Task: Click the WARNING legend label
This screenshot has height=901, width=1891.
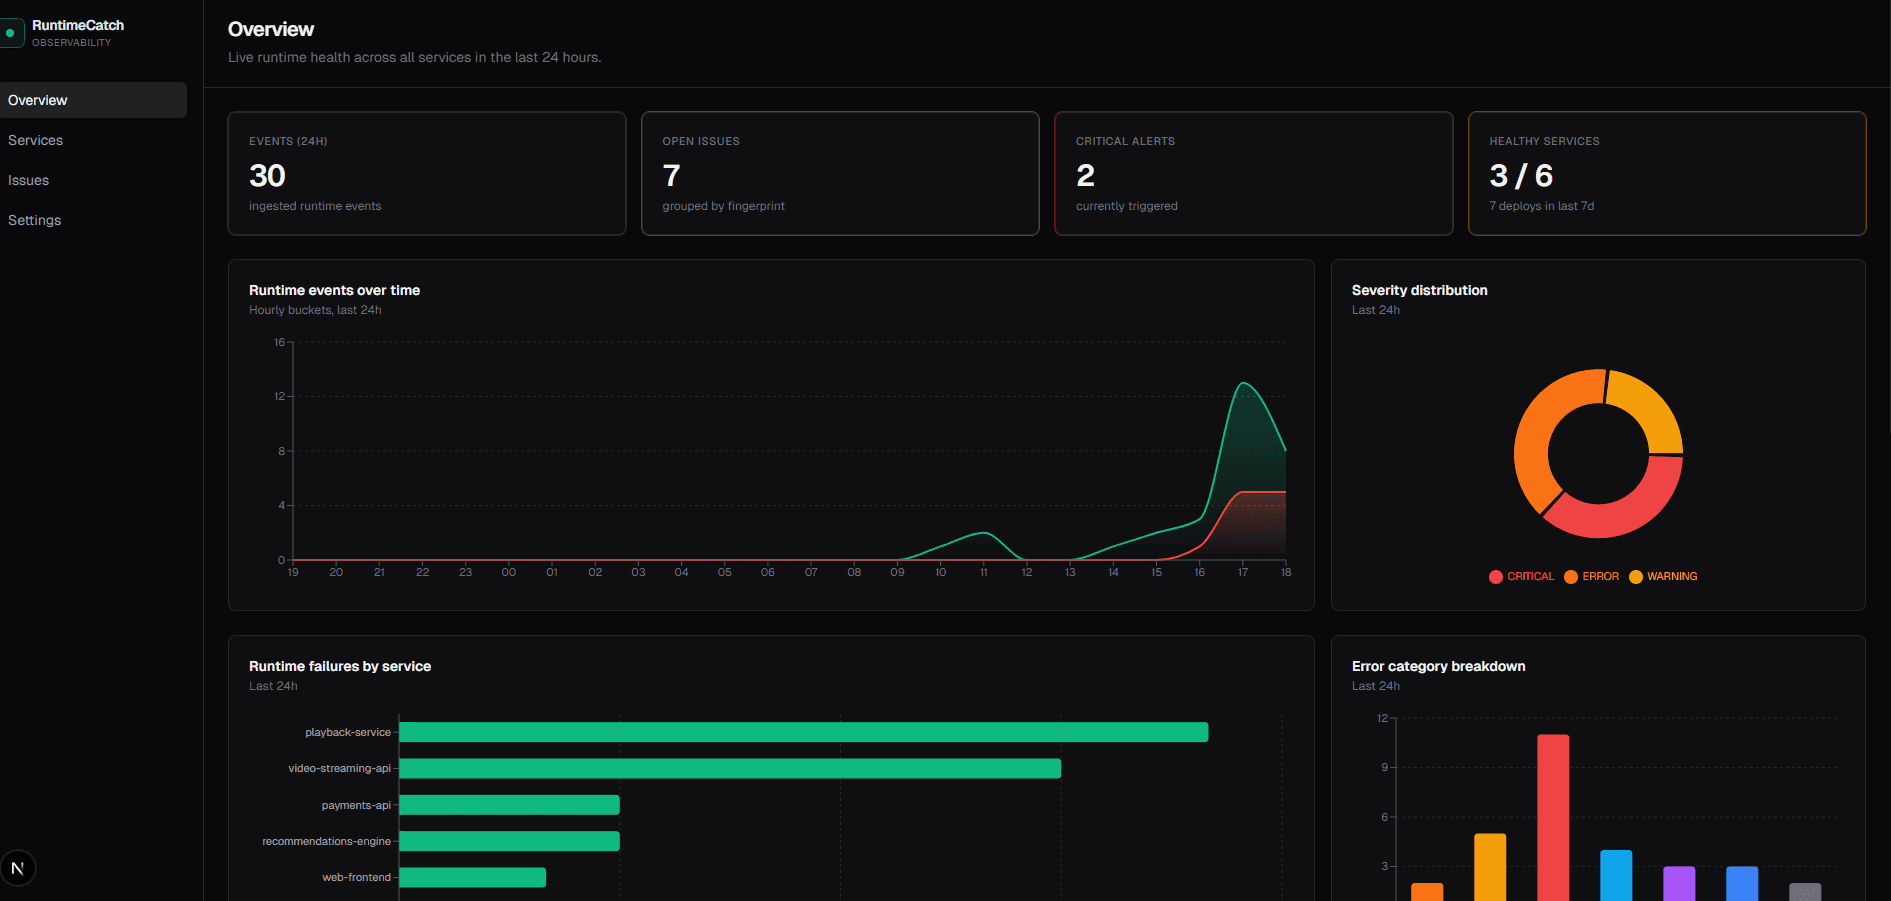Action: point(1672,577)
